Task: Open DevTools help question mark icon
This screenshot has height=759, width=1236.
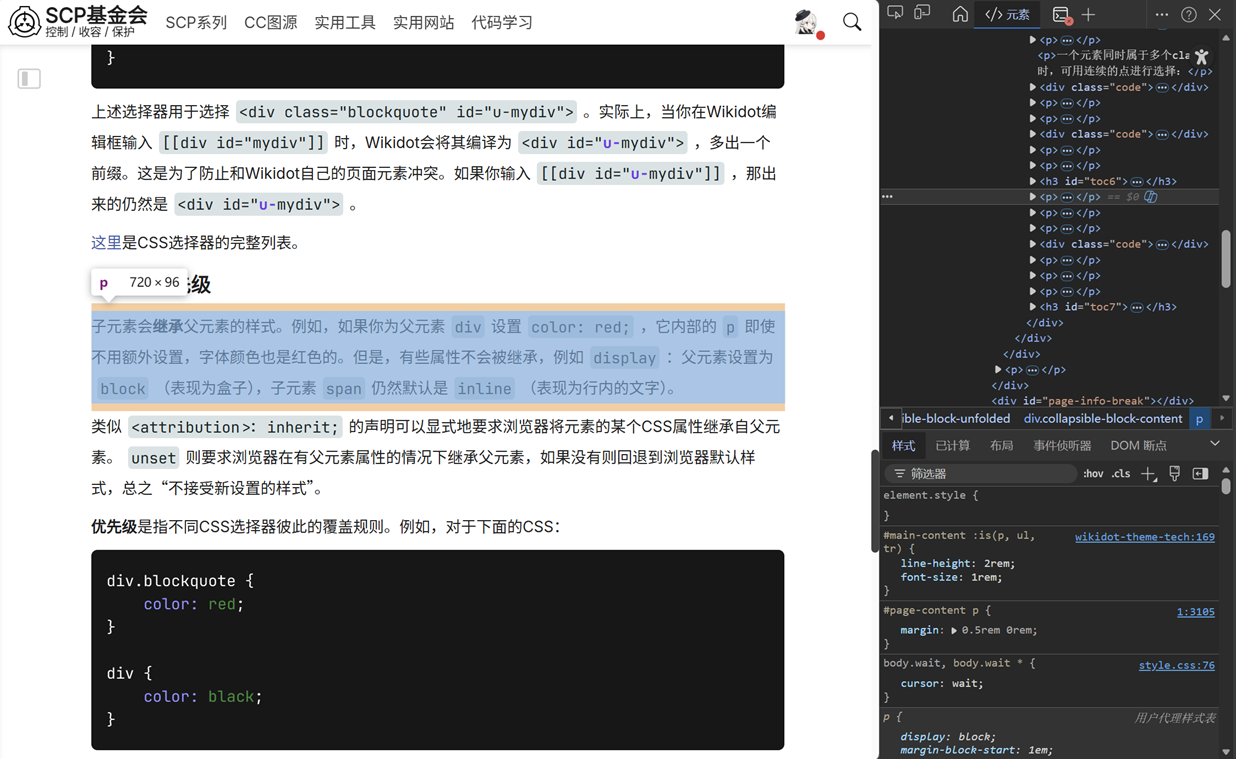Action: point(1188,15)
